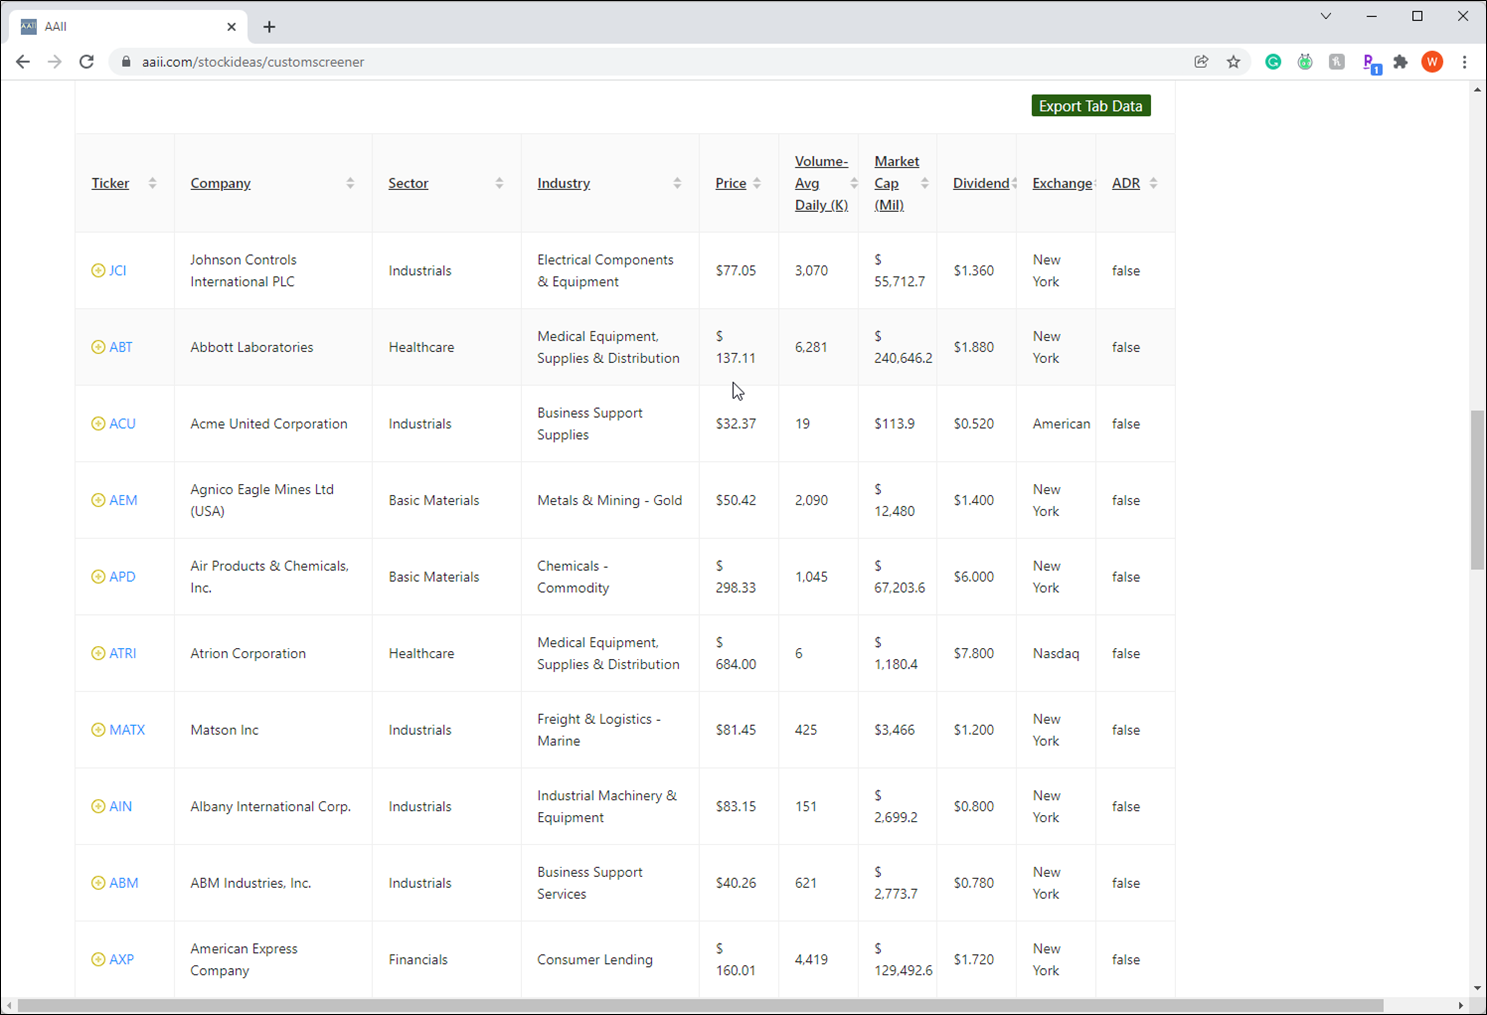Click the Grammarly extension icon
1487x1015 pixels.
[x=1273, y=62]
